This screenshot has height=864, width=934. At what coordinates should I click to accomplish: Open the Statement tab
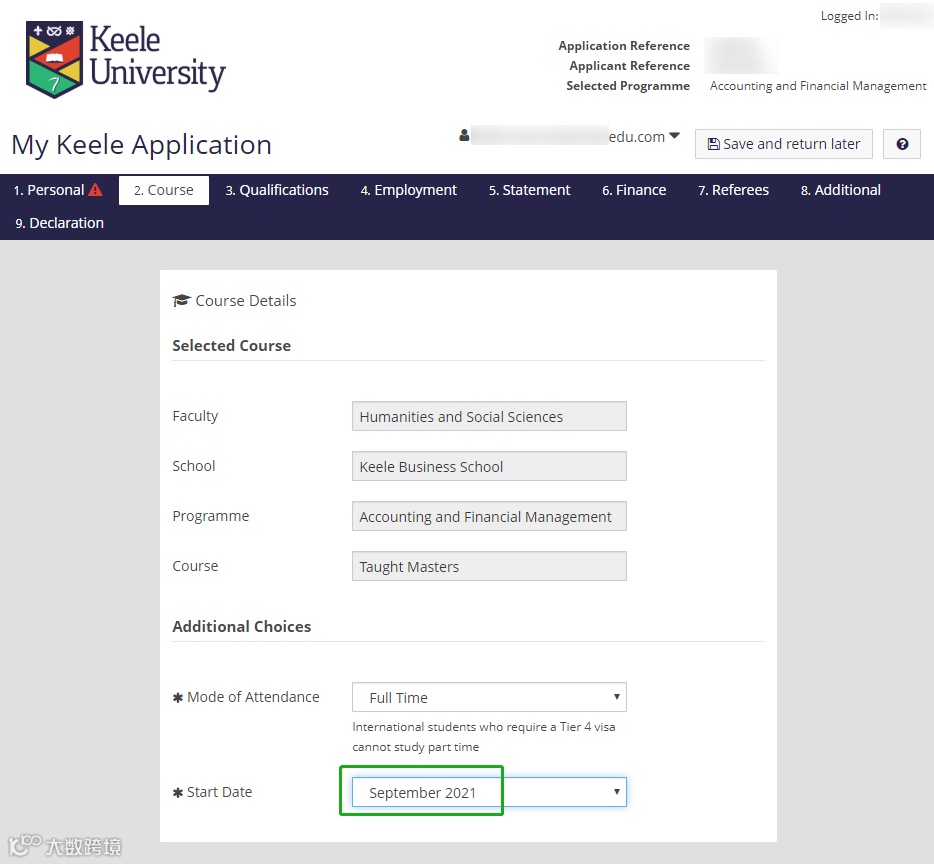click(x=529, y=190)
